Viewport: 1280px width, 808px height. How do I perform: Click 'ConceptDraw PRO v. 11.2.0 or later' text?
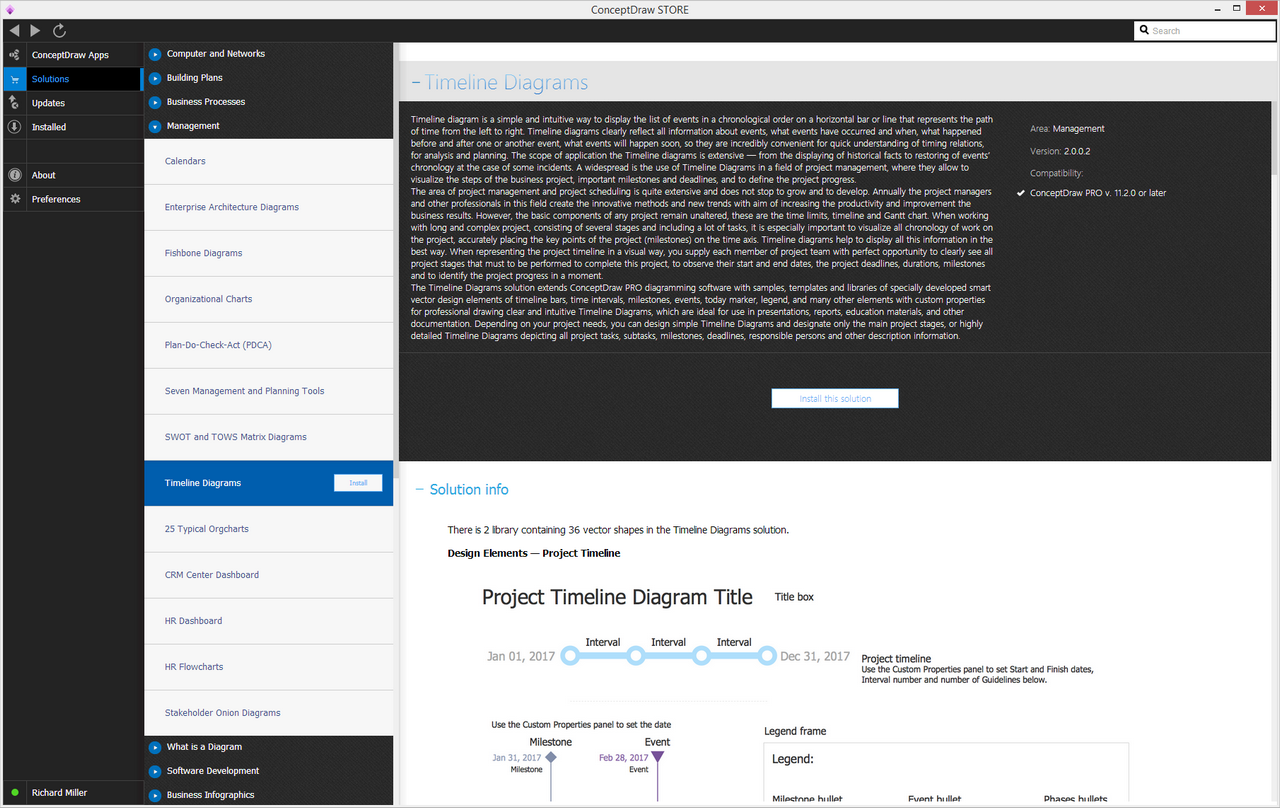[x=1098, y=193]
